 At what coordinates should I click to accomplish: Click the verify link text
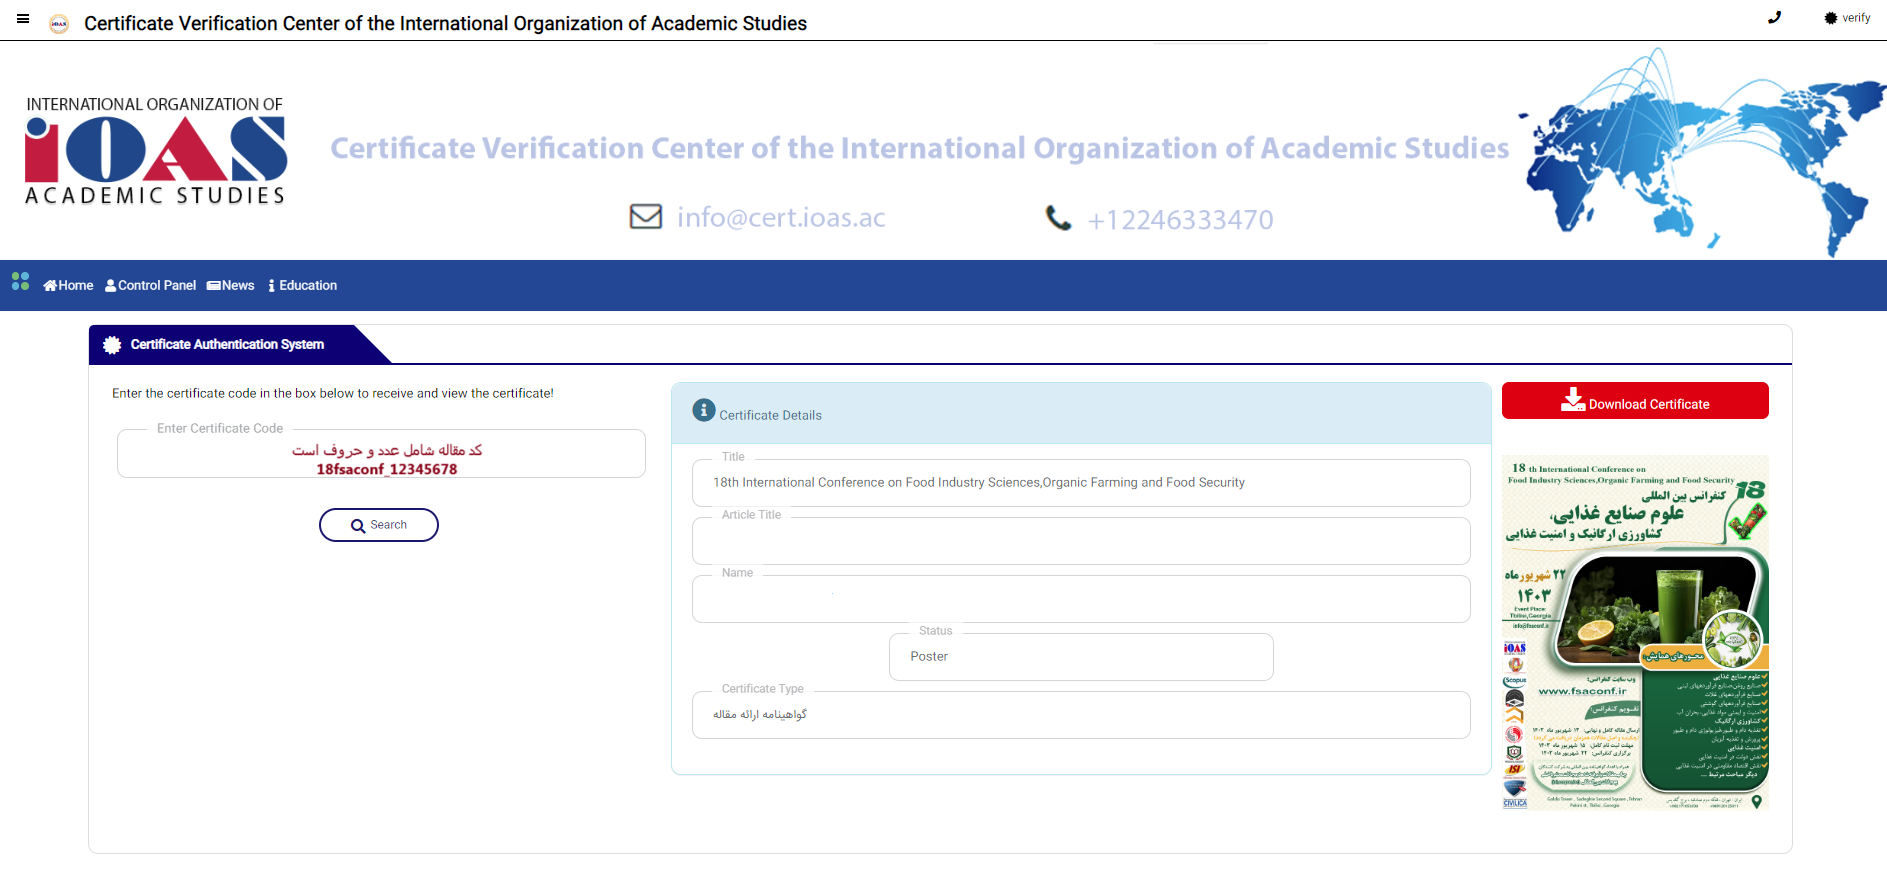click(x=1856, y=18)
